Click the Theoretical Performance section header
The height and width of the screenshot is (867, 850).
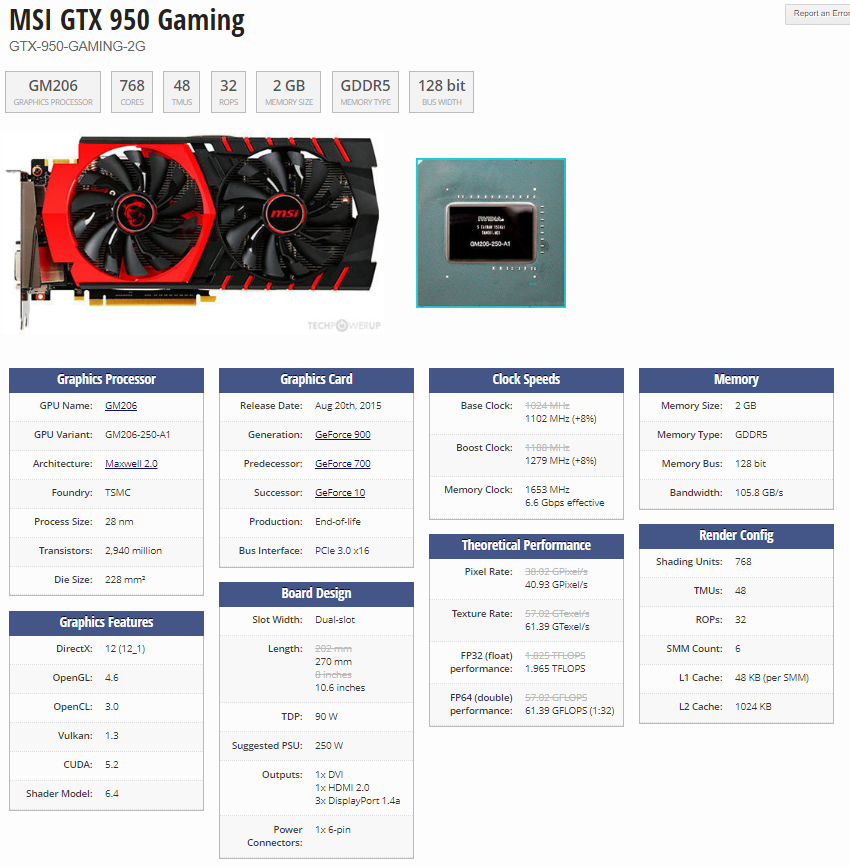(526, 546)
